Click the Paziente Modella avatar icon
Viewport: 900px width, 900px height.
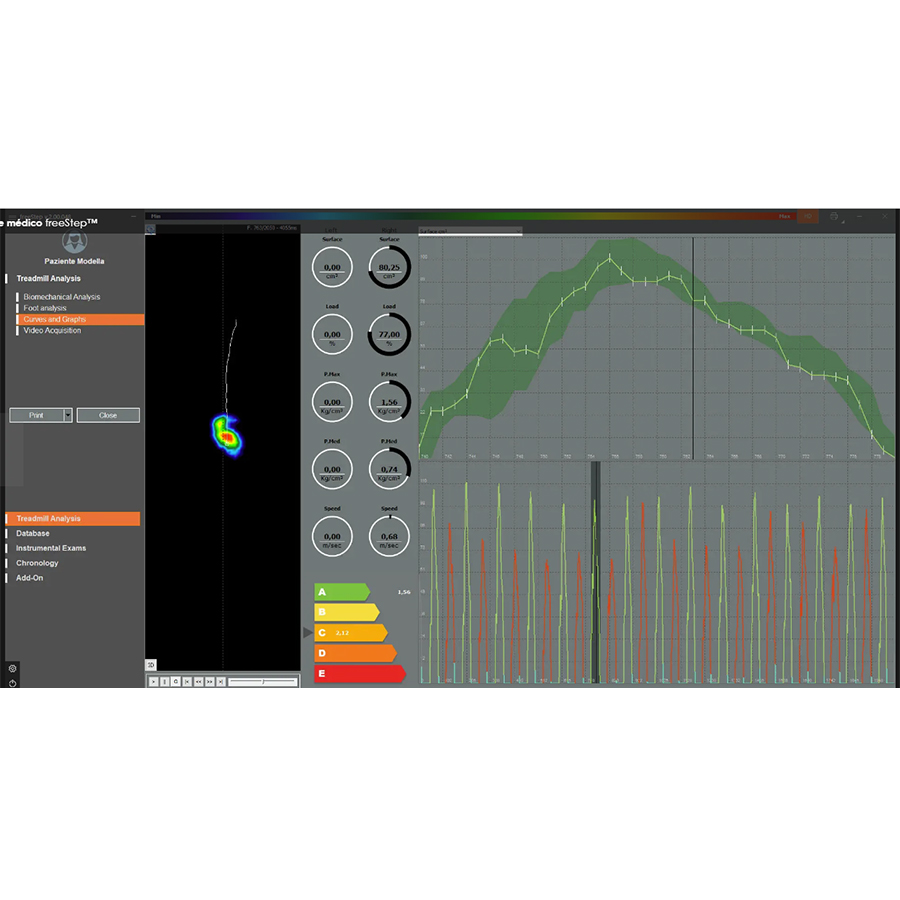point(74,241)
